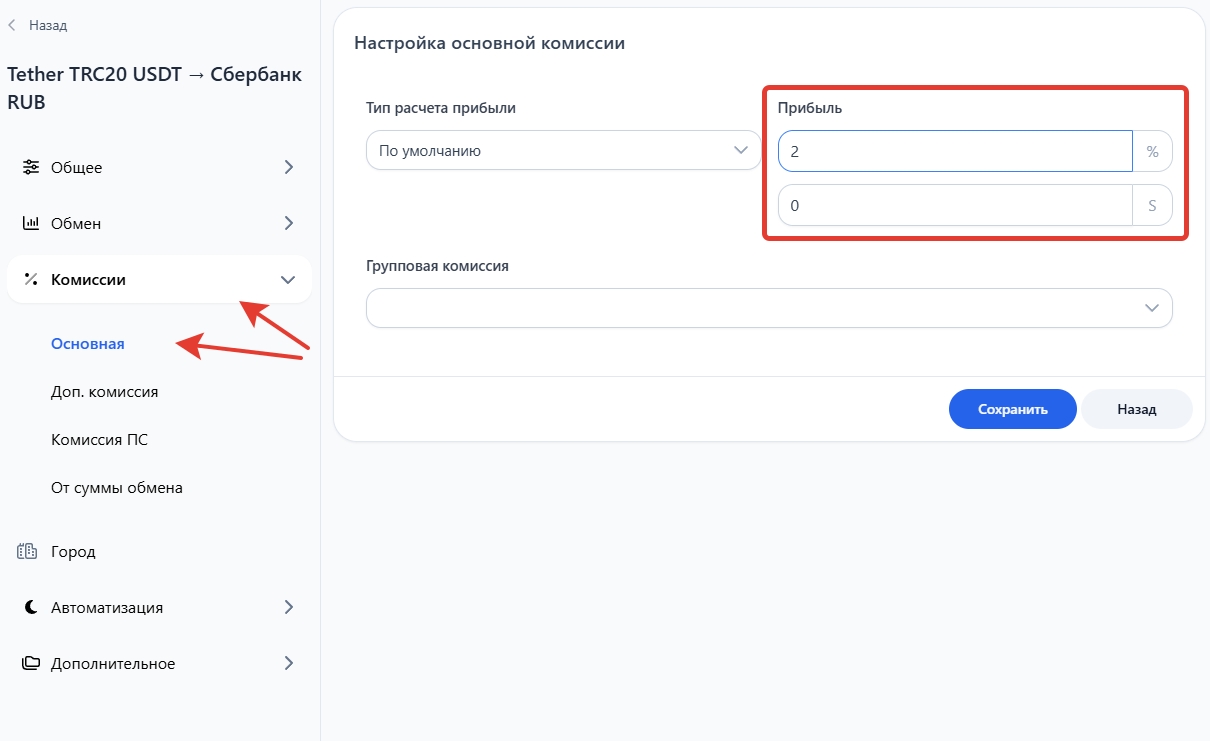Open the Групповая комиссия dropdown

point(768,308)
